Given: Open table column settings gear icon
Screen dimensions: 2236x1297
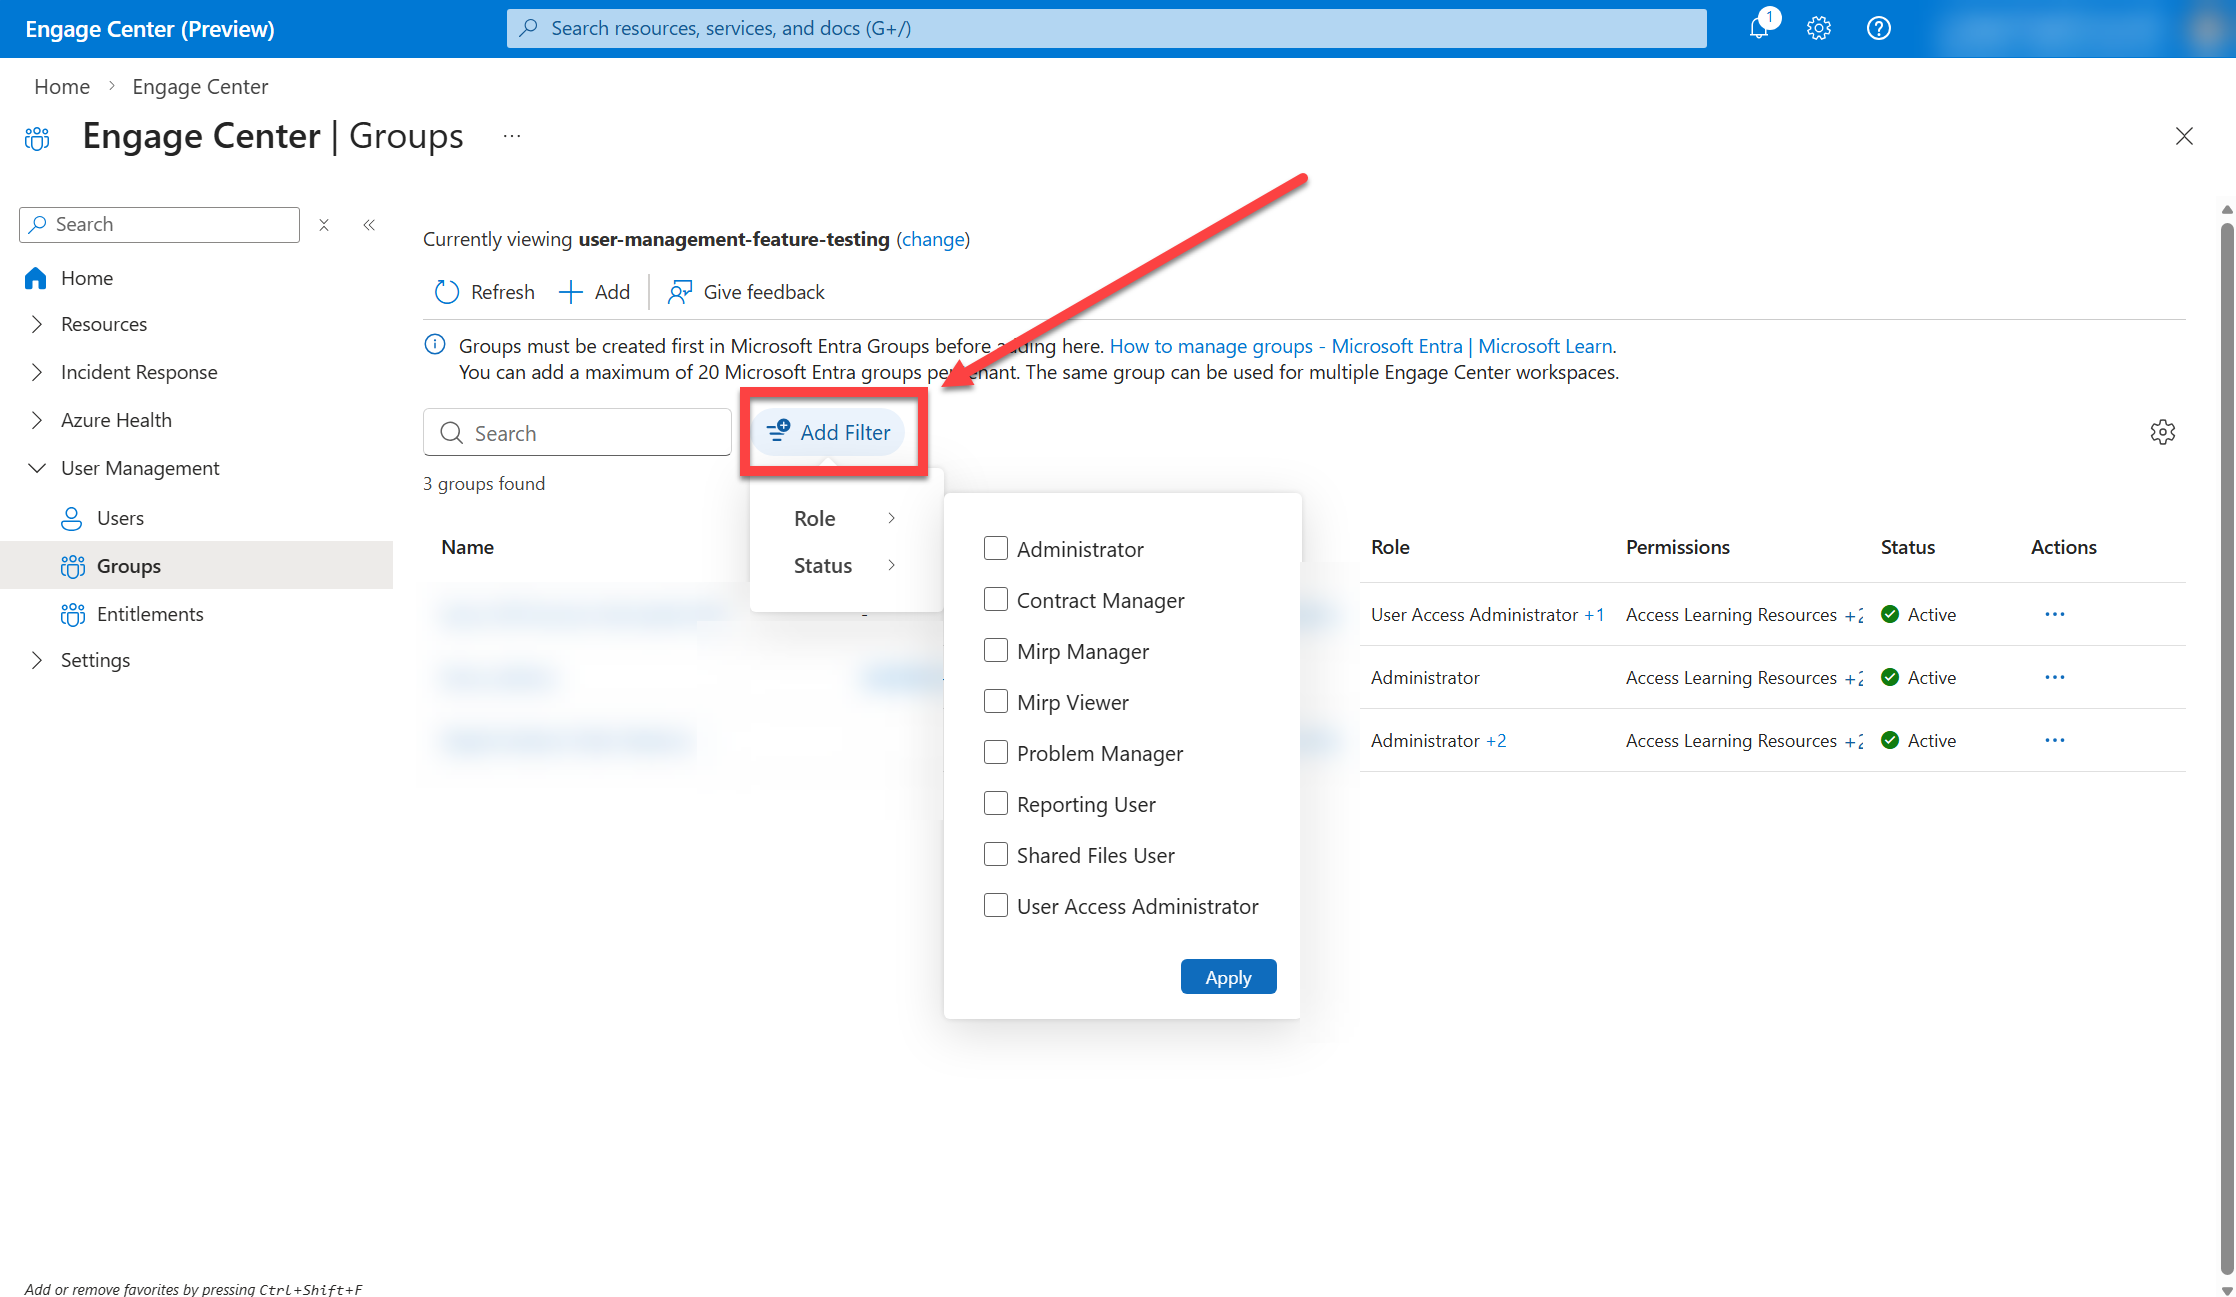Looking at the screenshot, I should (x=2163, y=432).
